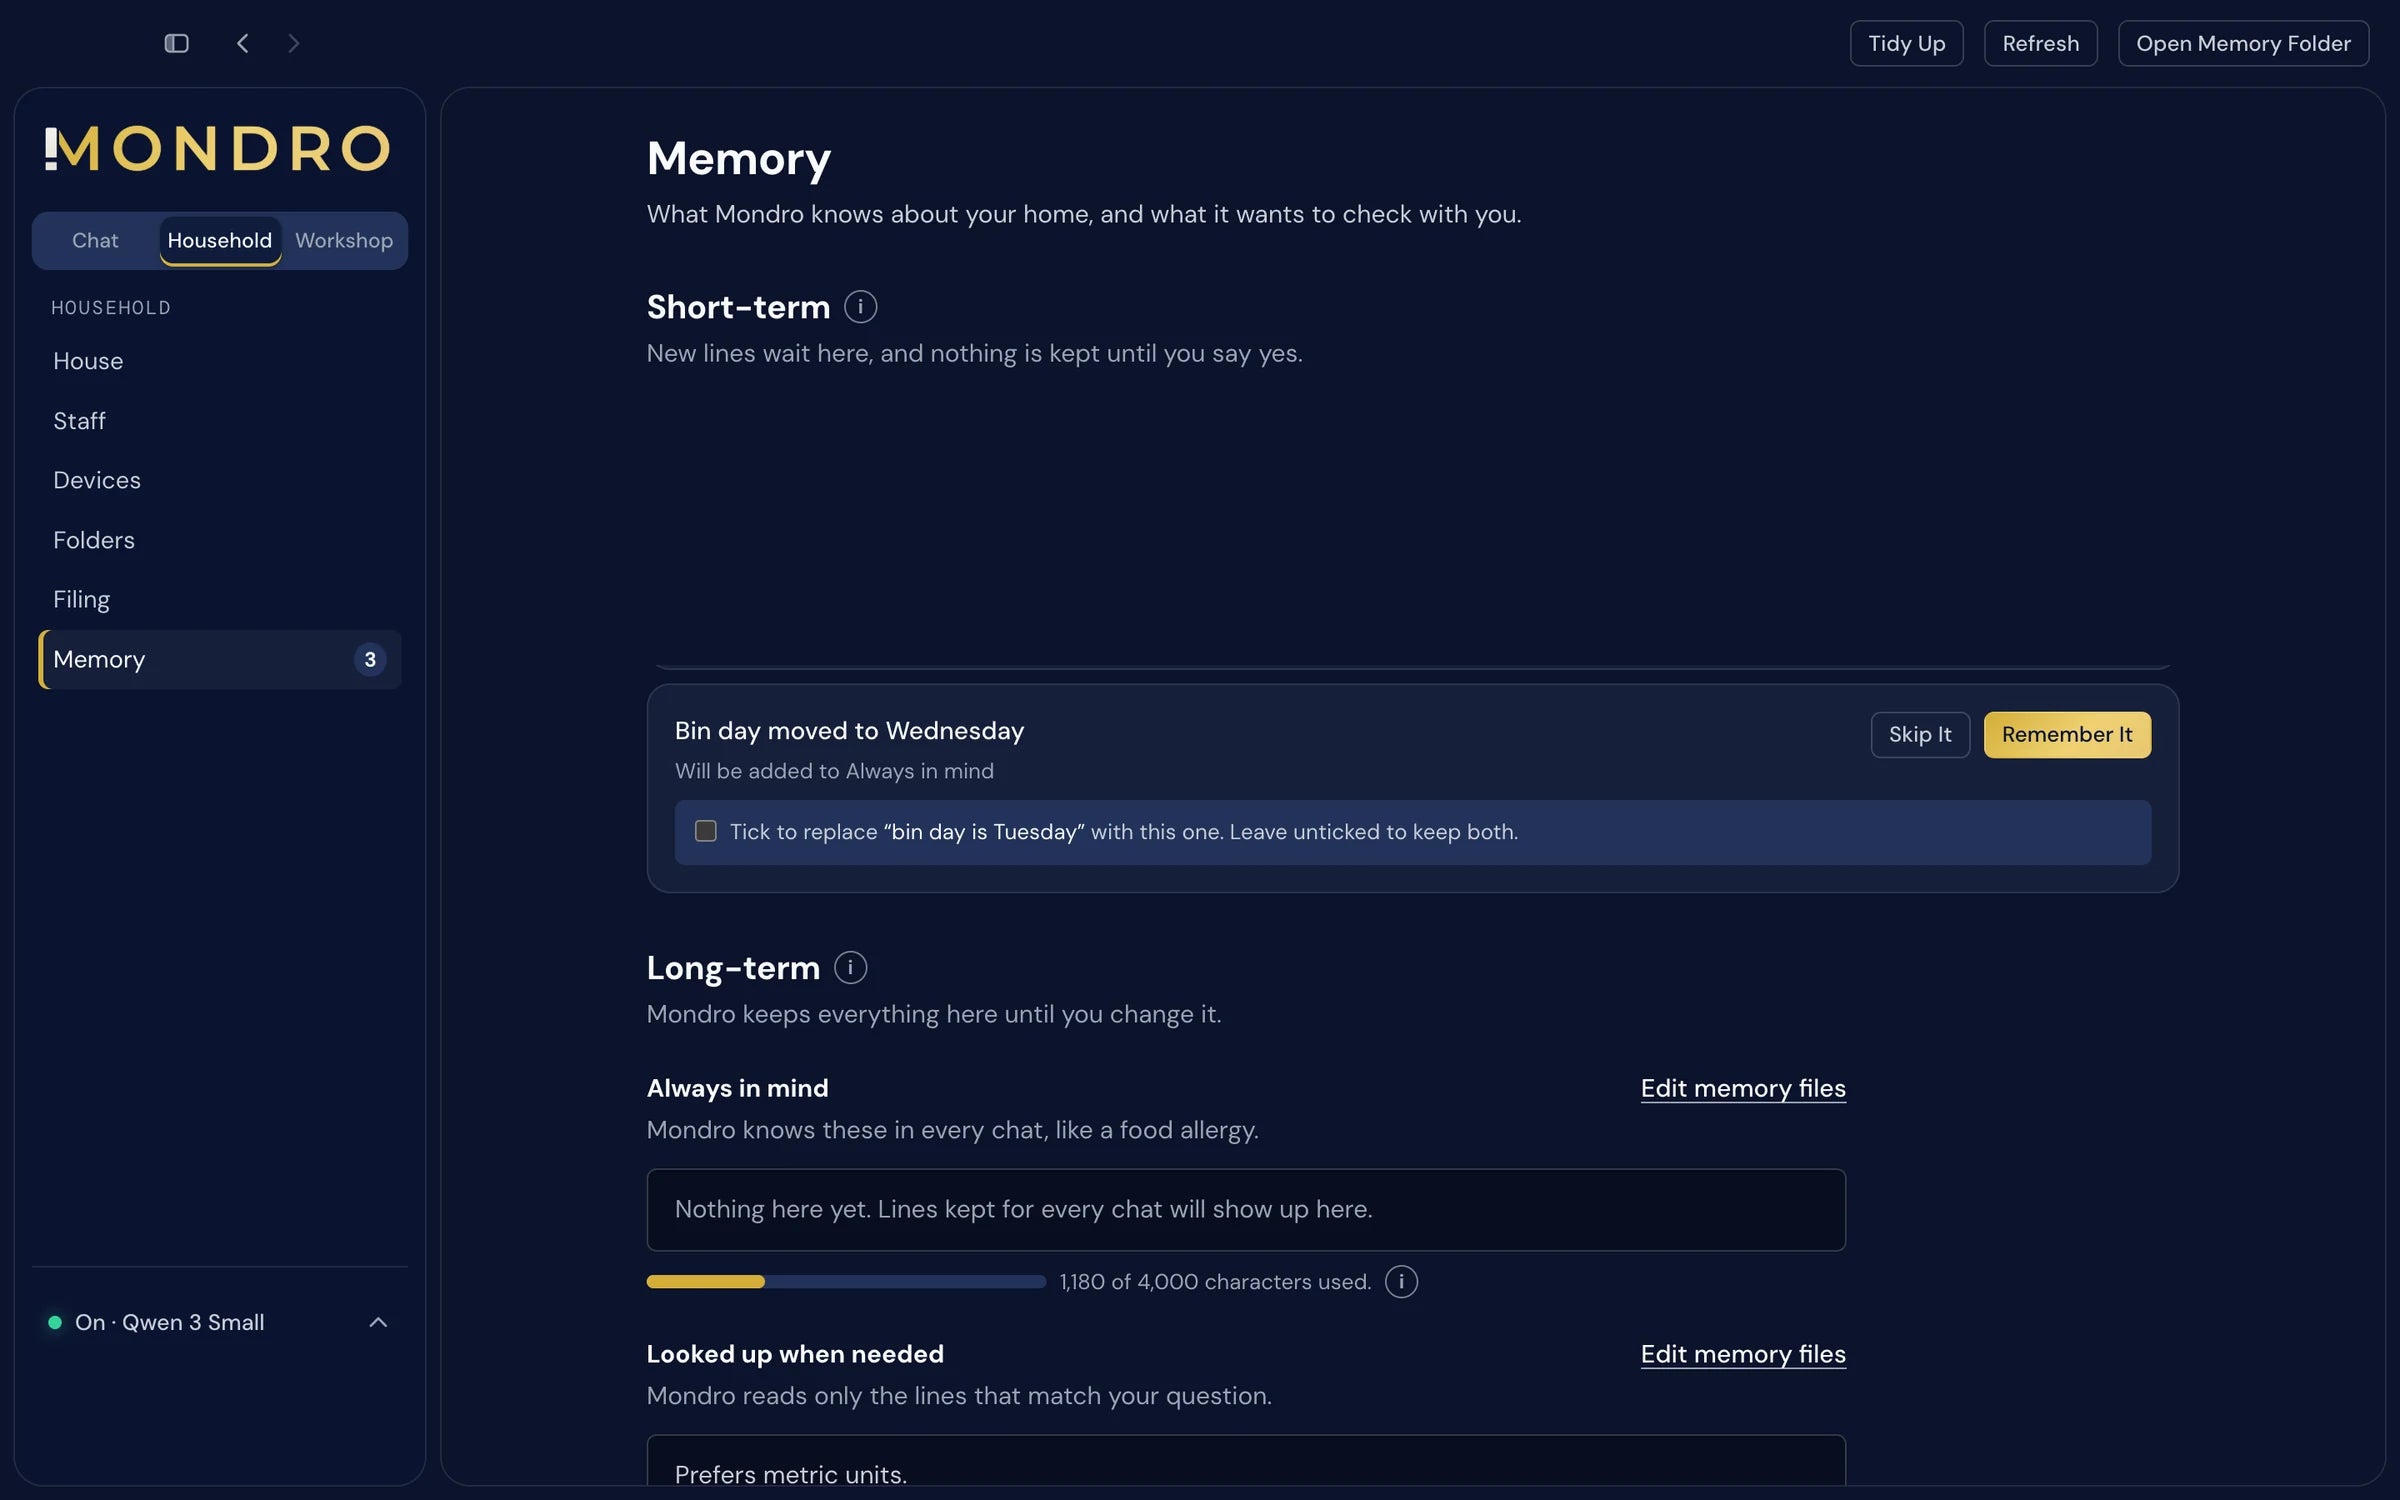The height and width of the screenshot is (1500, 2400).
Task: Open Folders in the sidebar
Action: (219, 540)
